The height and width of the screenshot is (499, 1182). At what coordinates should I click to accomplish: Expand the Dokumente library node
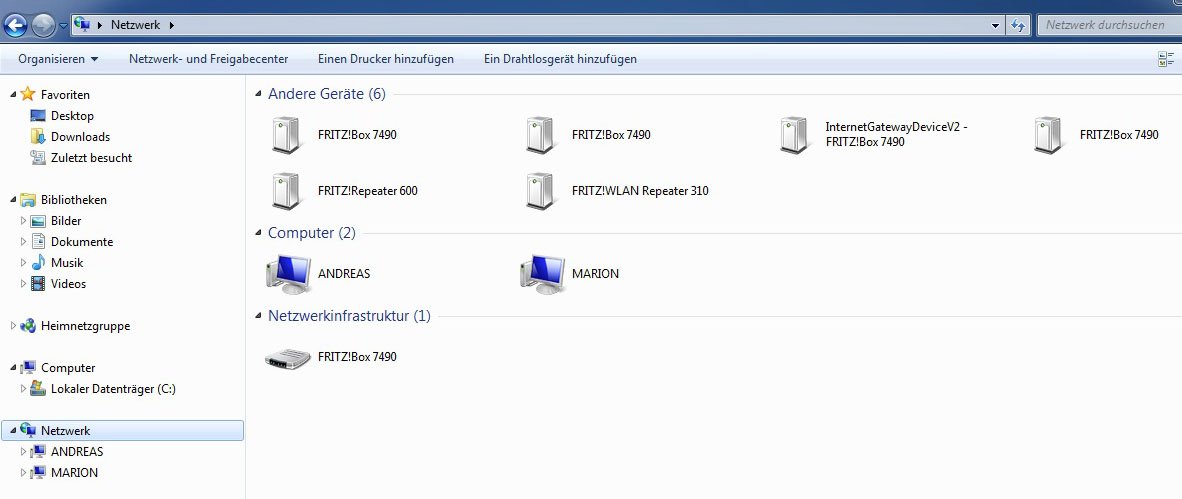(23, 242)
